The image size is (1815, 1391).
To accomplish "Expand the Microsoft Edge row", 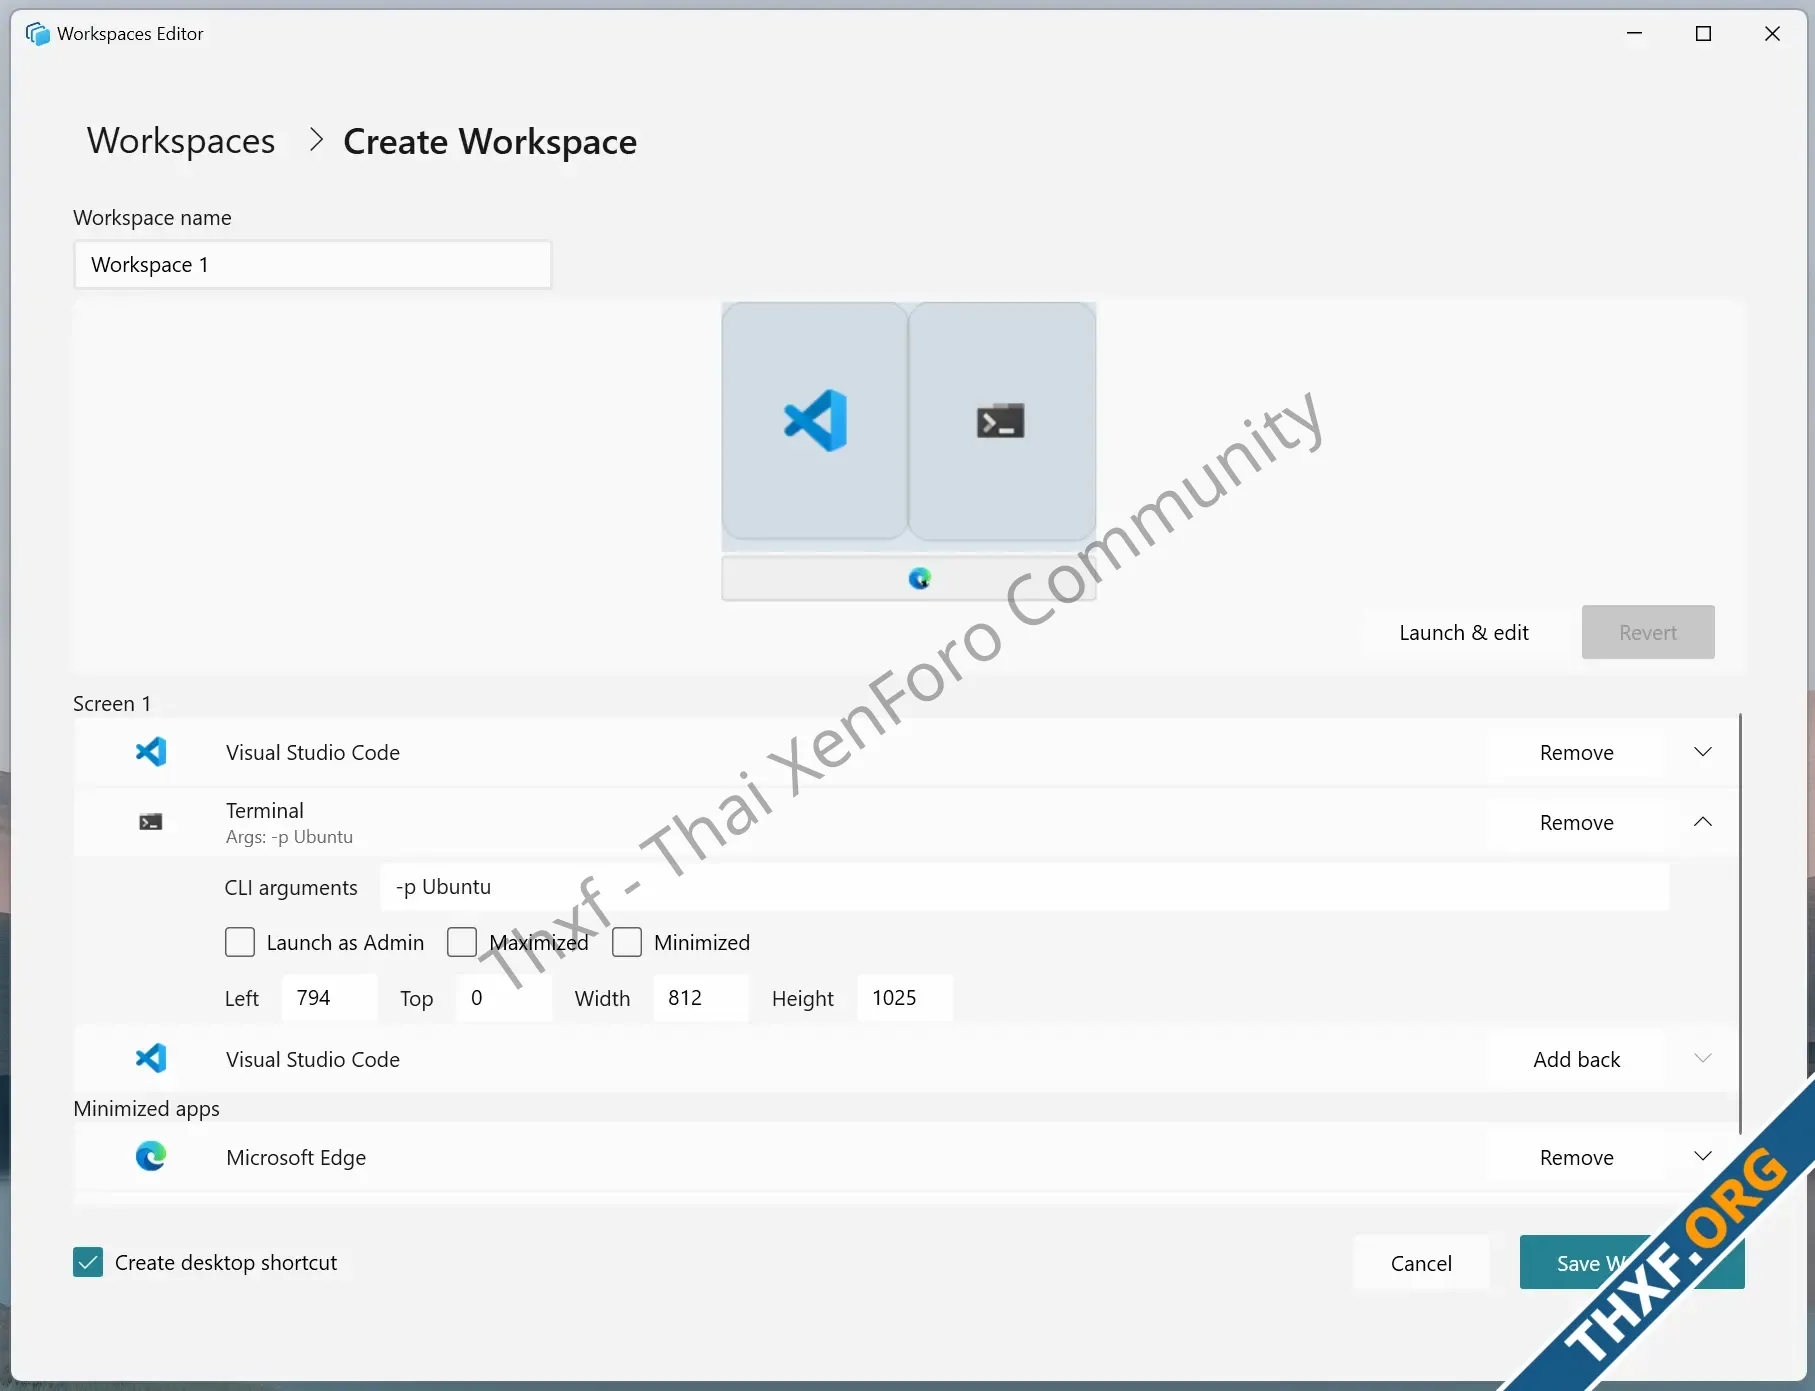I will pos(1703,1156).
